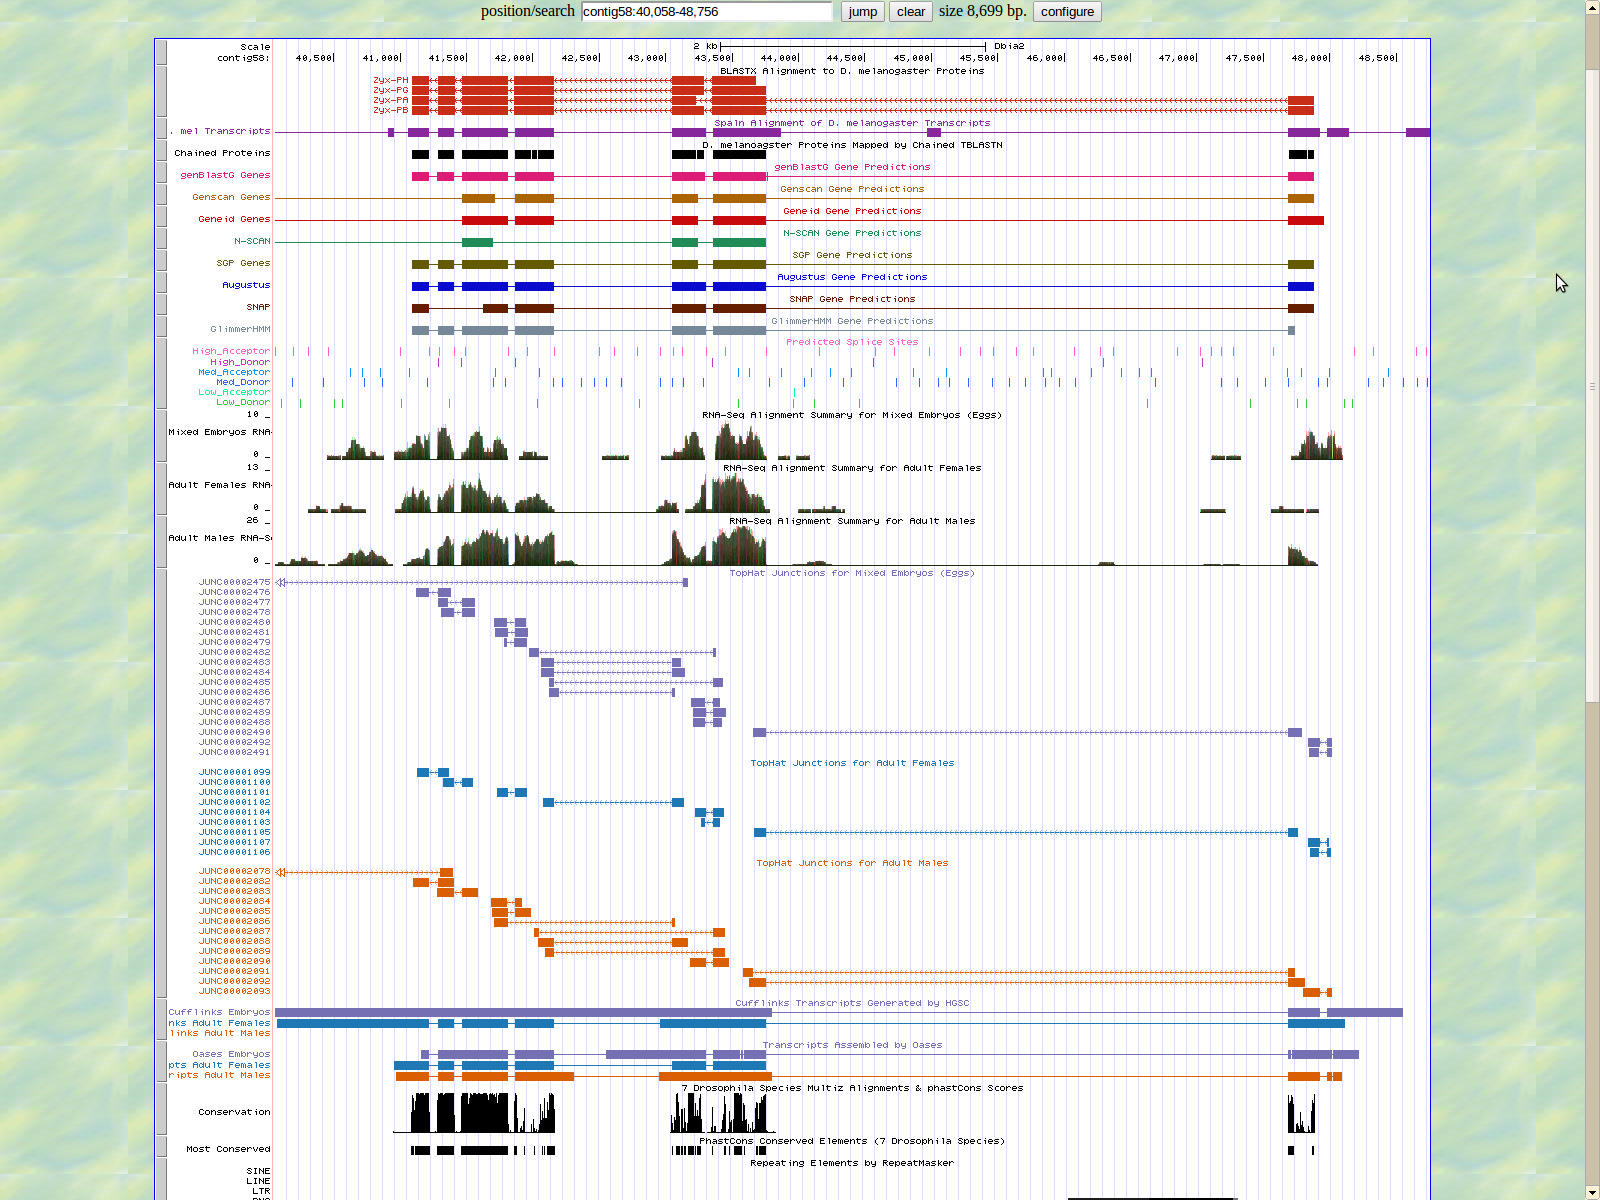Click TopHat Junctions for Adult Females title
Screen dimensions: 1600x1200
(x=852, y=763)
